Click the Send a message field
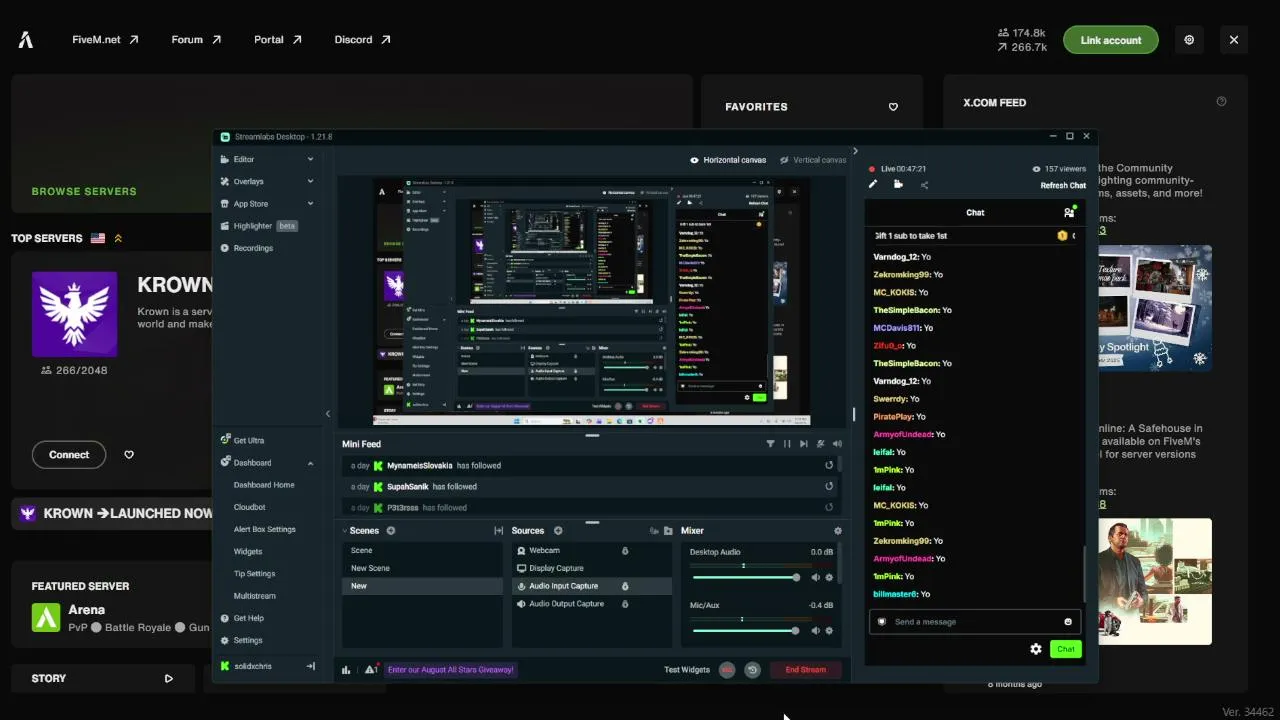Screen dimensions: 1280x720 [x=976, y=622]
